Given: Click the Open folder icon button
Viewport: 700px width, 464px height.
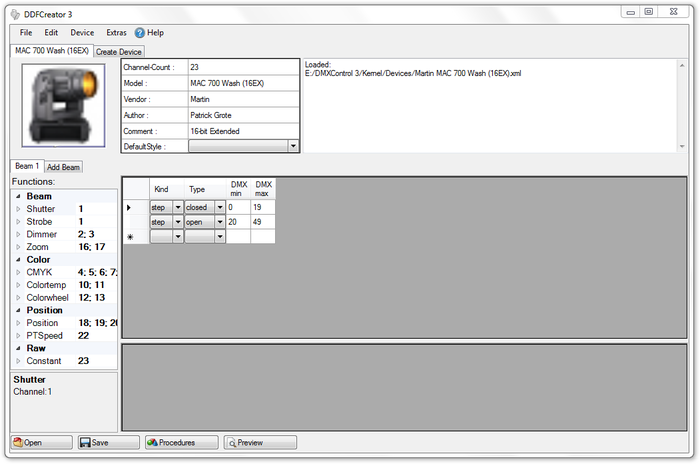Looking at the screenshot, I should tap(41, 442).
